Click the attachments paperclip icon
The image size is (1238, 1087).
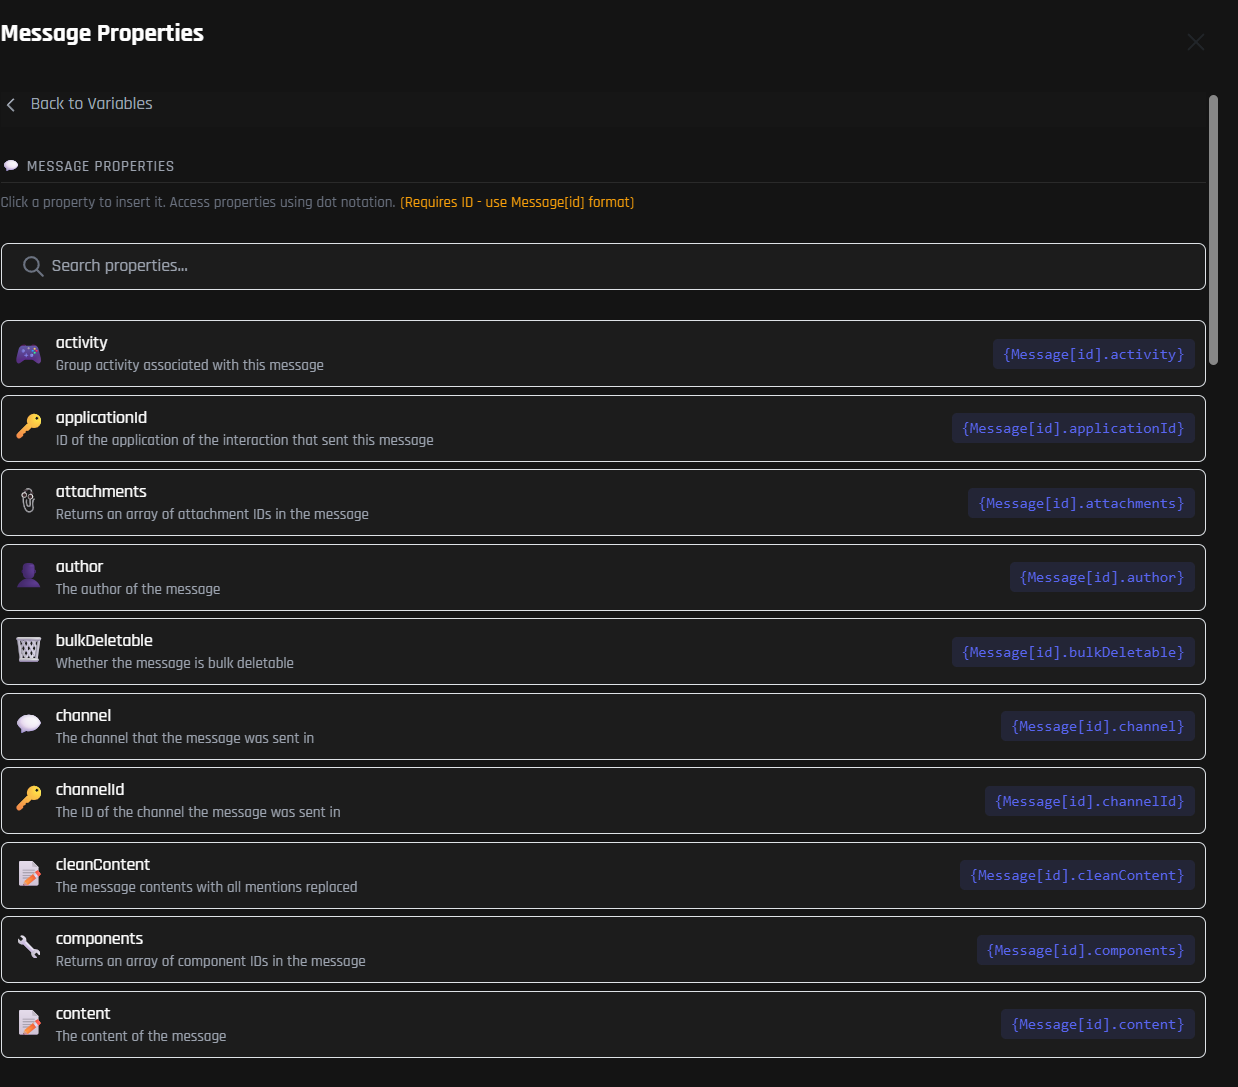[29, 501]
